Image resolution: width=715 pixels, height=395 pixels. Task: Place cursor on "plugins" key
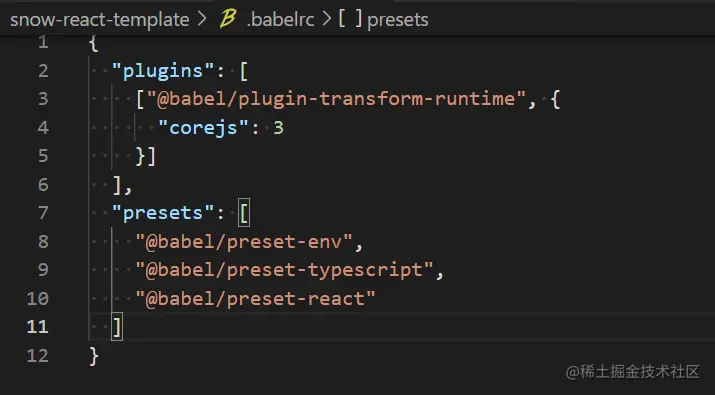[163, 71]
